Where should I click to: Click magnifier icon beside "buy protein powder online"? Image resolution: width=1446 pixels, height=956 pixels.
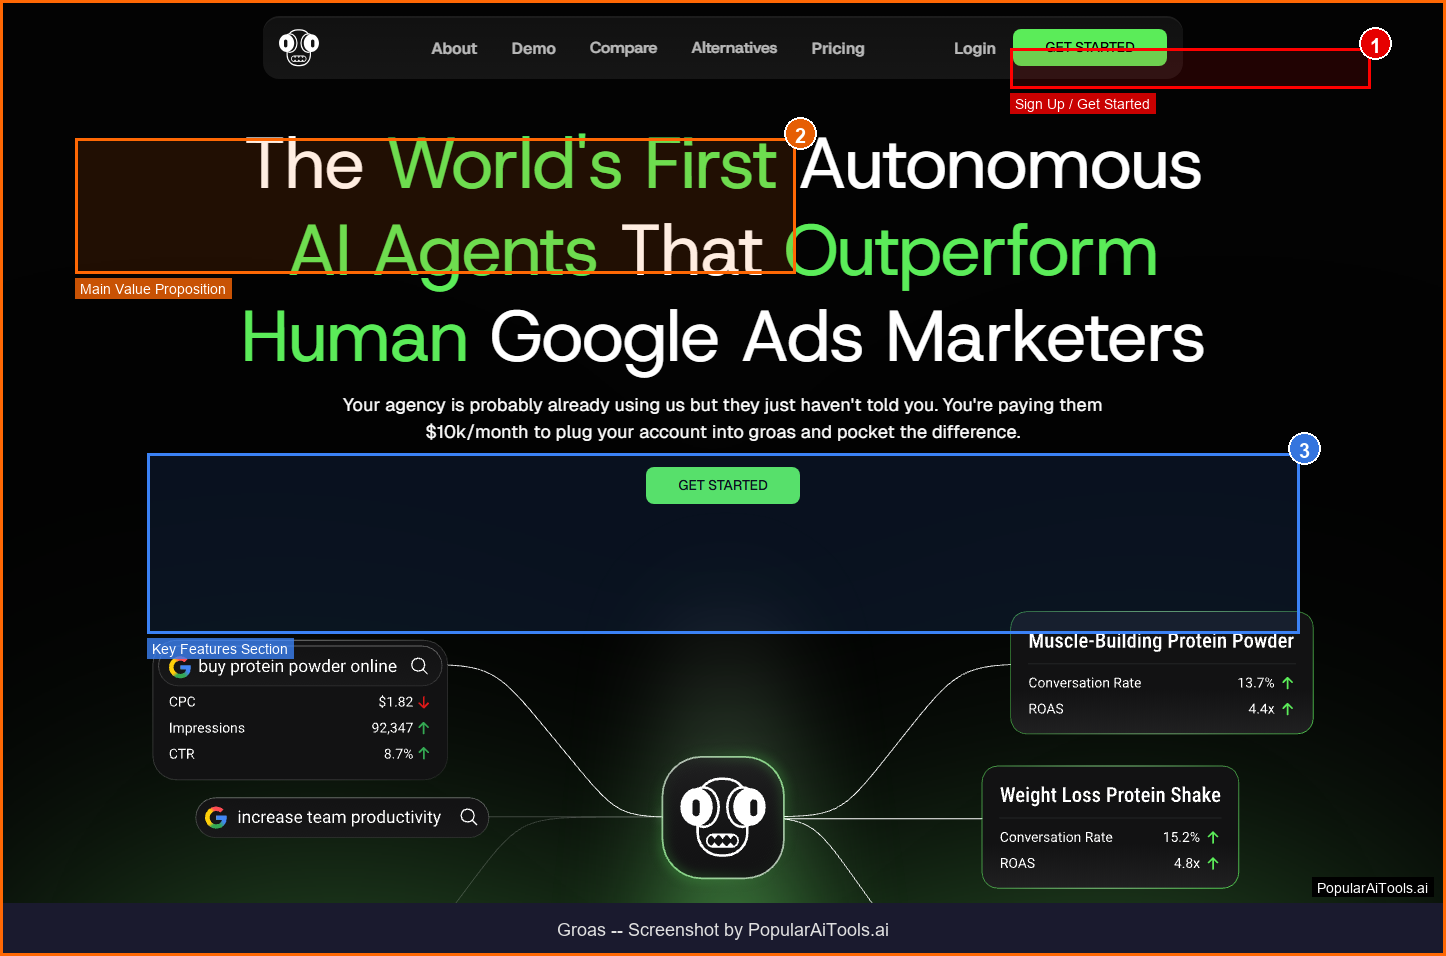(420, 666)
